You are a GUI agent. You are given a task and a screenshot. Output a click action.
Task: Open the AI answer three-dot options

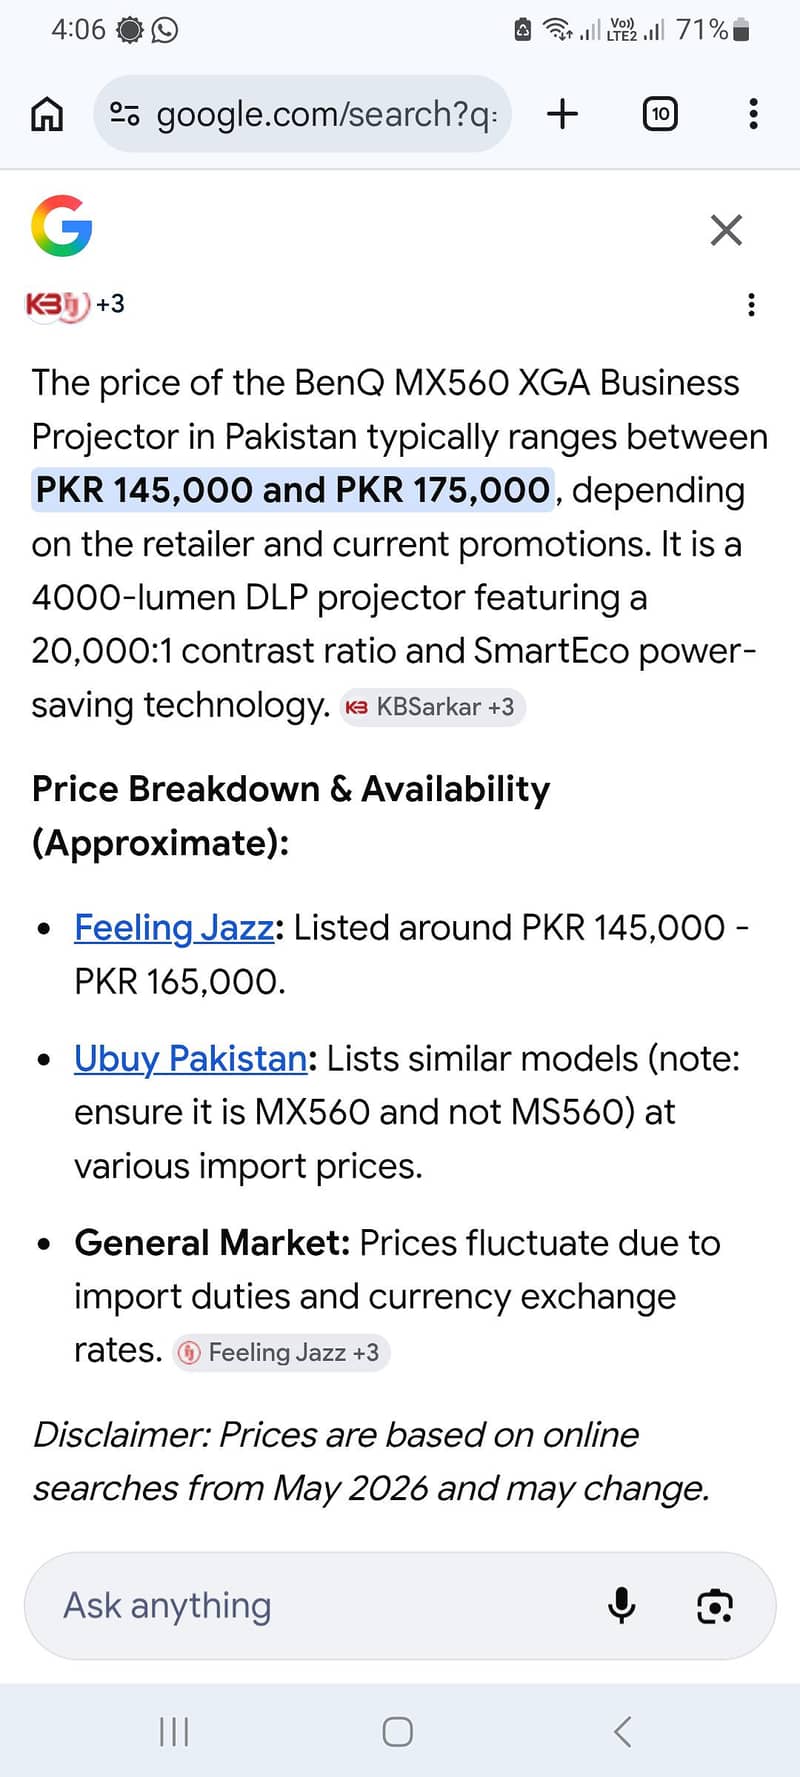[x=751, y=305]
